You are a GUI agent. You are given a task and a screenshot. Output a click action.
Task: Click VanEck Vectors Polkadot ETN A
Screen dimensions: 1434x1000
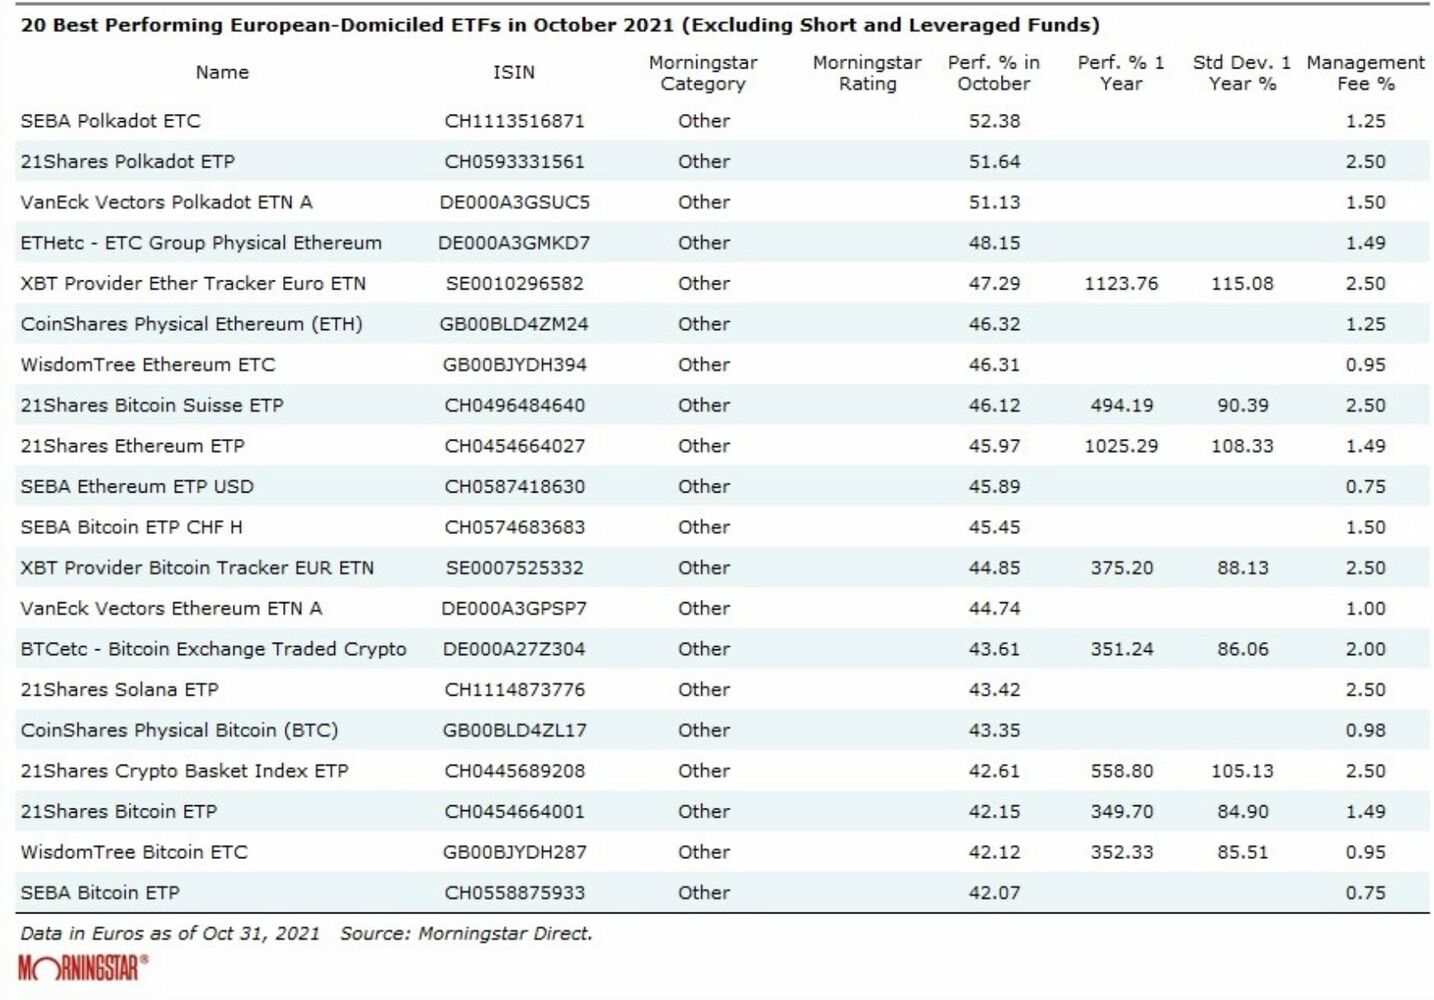tap(166, 202)
